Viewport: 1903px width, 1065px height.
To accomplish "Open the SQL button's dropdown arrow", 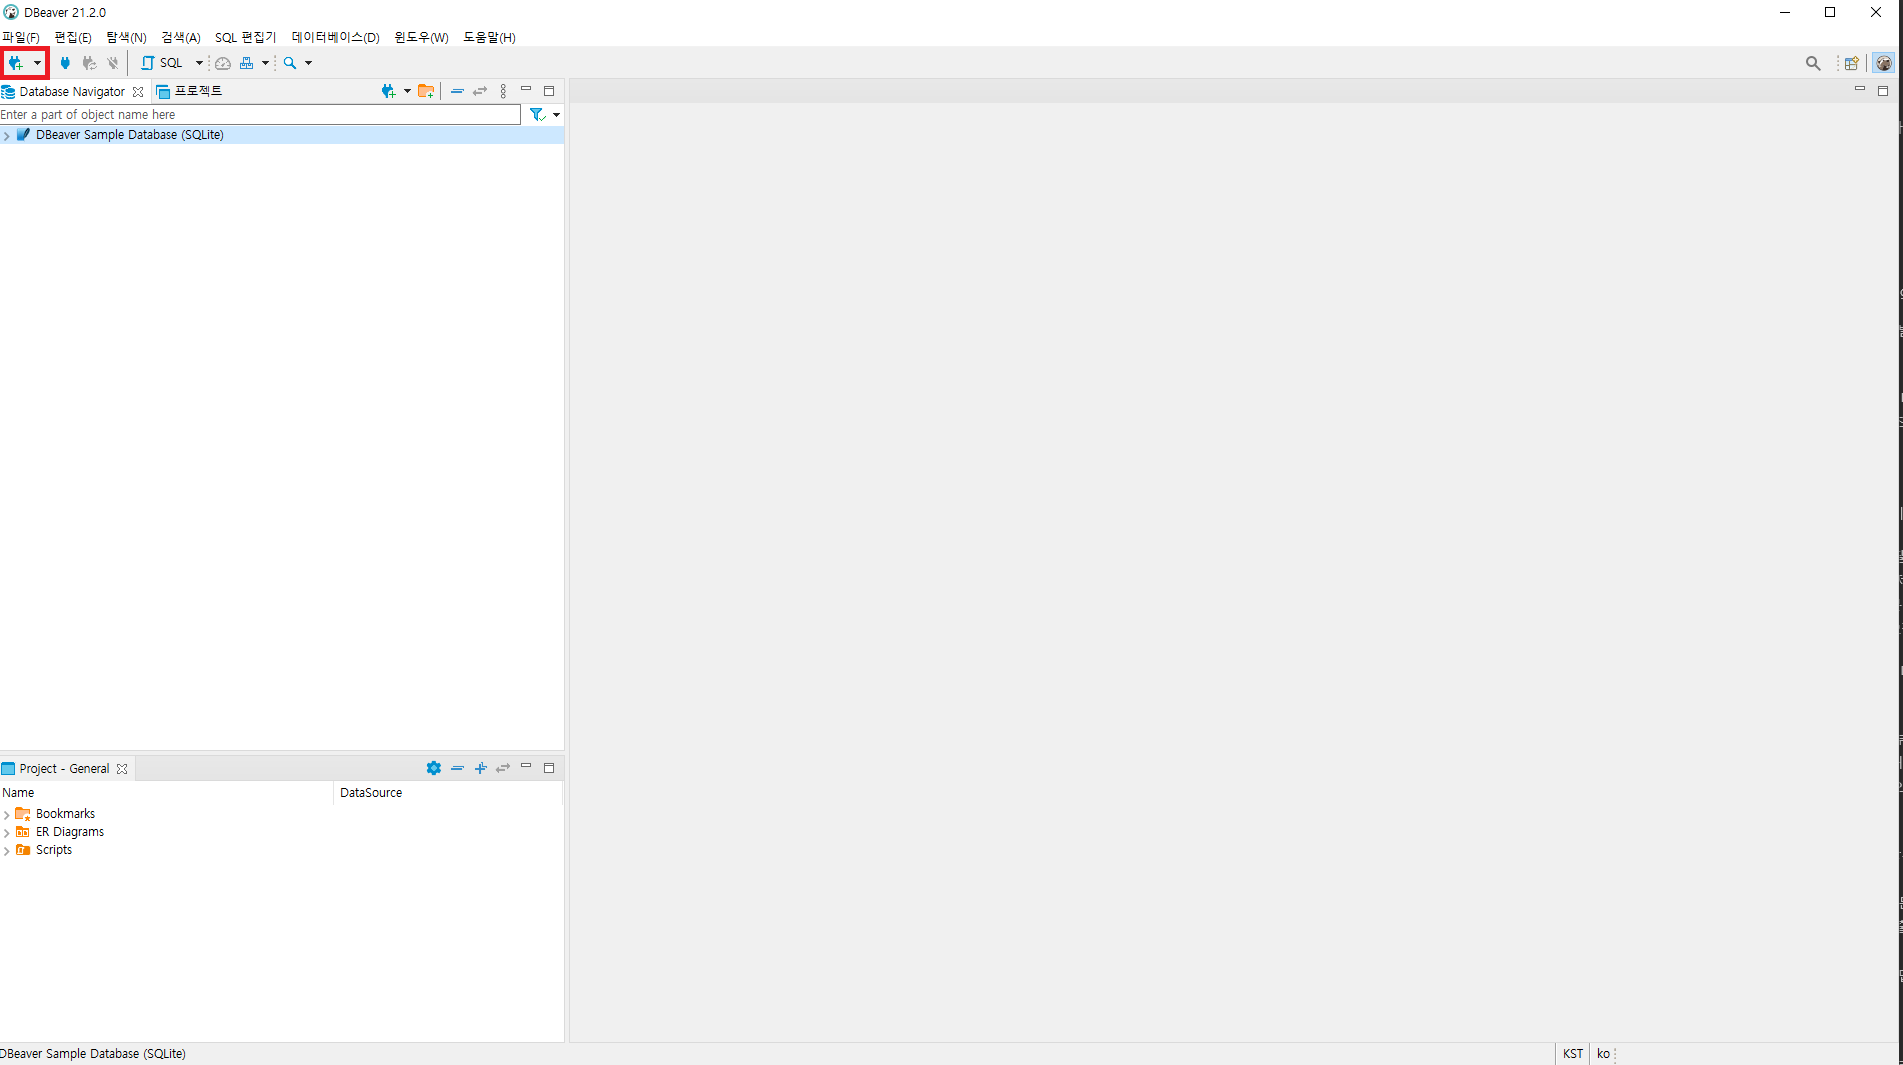I will point(199,63).
